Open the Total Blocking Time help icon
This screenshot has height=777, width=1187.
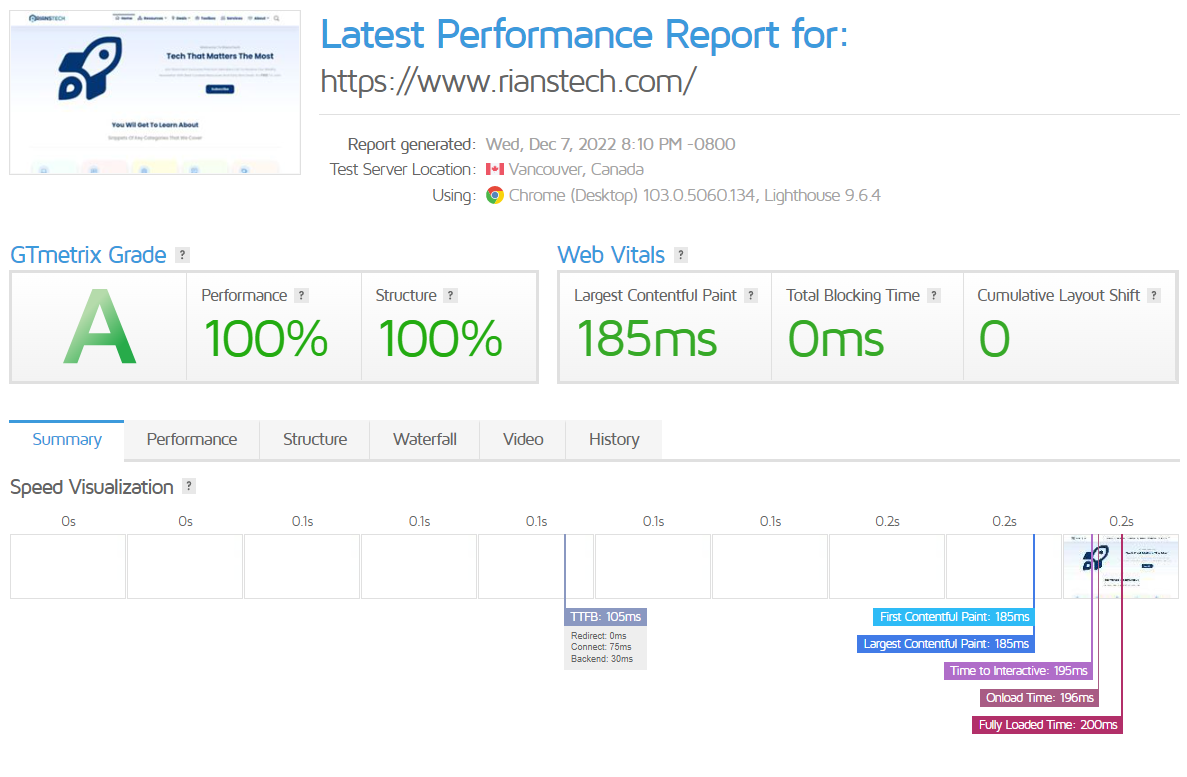[934, 295]
